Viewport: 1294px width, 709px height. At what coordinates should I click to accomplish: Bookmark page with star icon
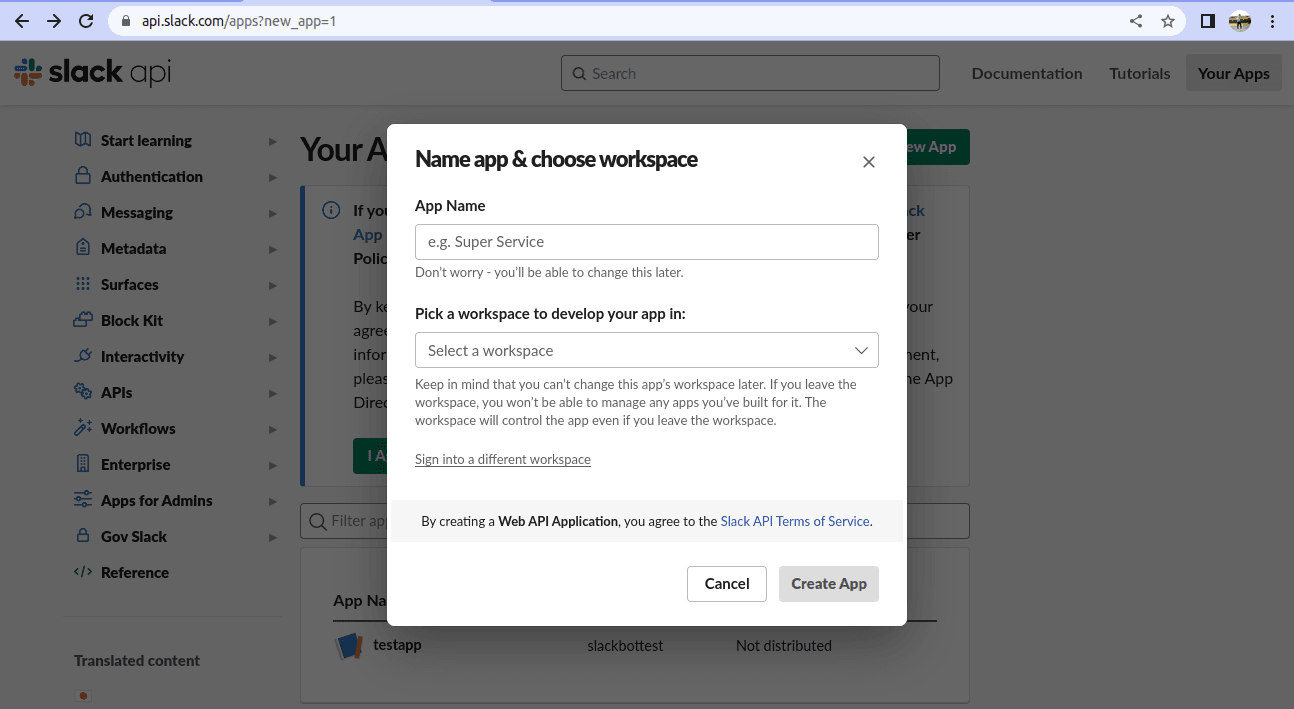(x=1167, y=21)
